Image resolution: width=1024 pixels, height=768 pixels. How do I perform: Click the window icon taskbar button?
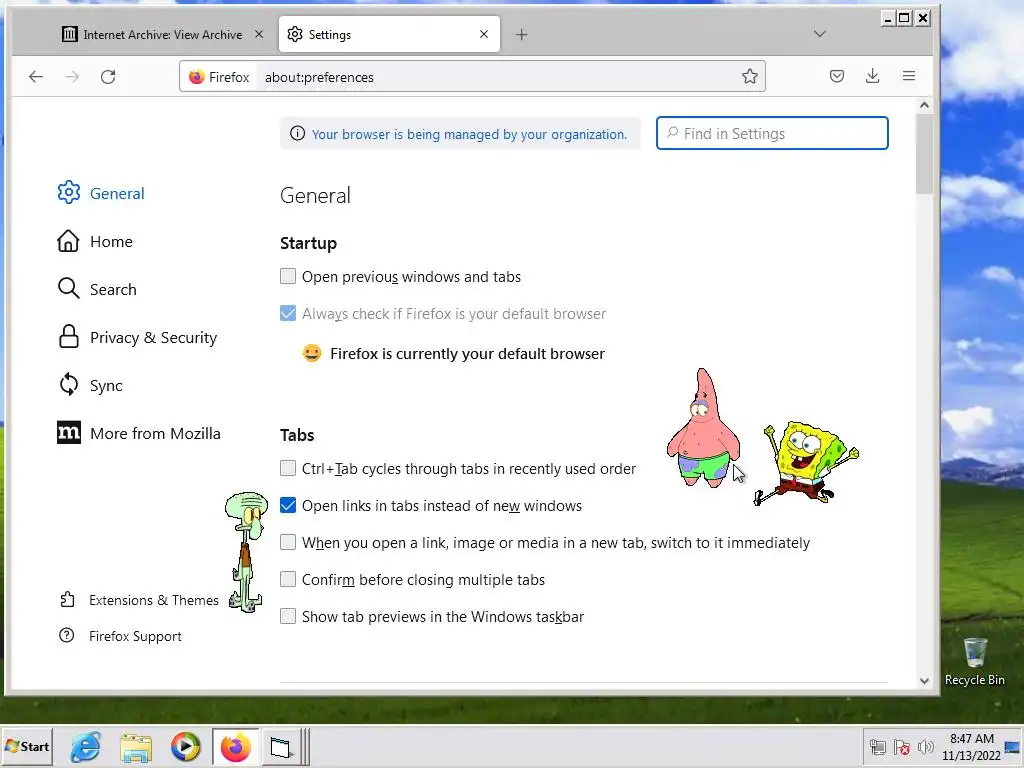(280, 746)
